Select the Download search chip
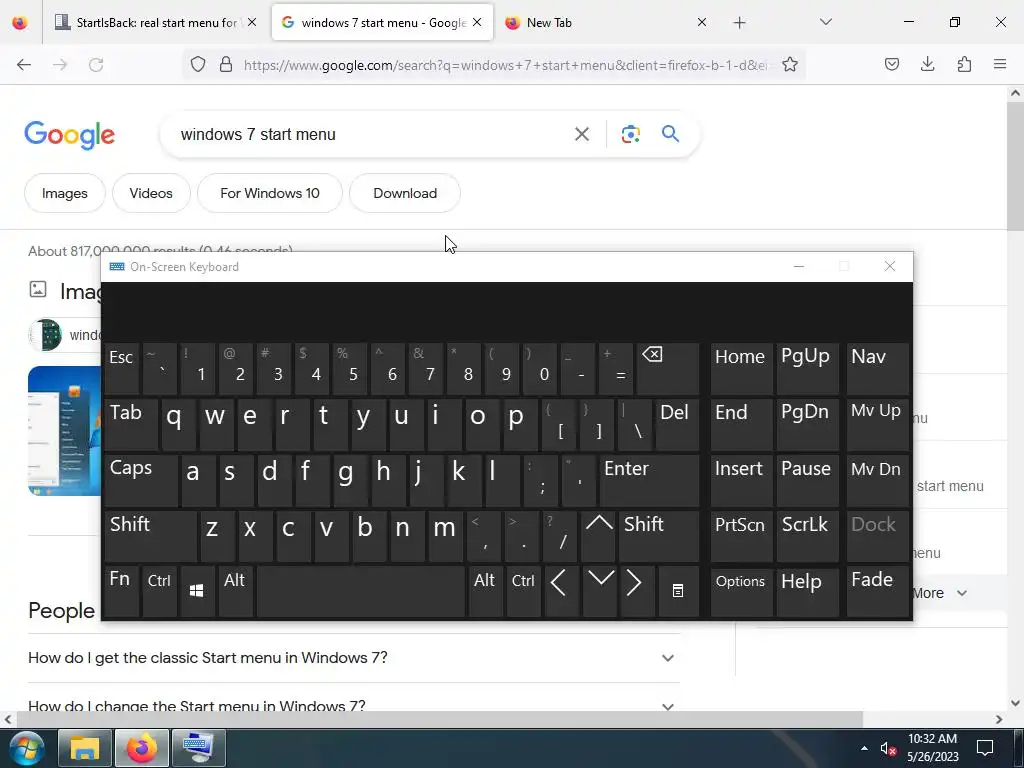The image size is (1024, 768). tap(405, 193)
